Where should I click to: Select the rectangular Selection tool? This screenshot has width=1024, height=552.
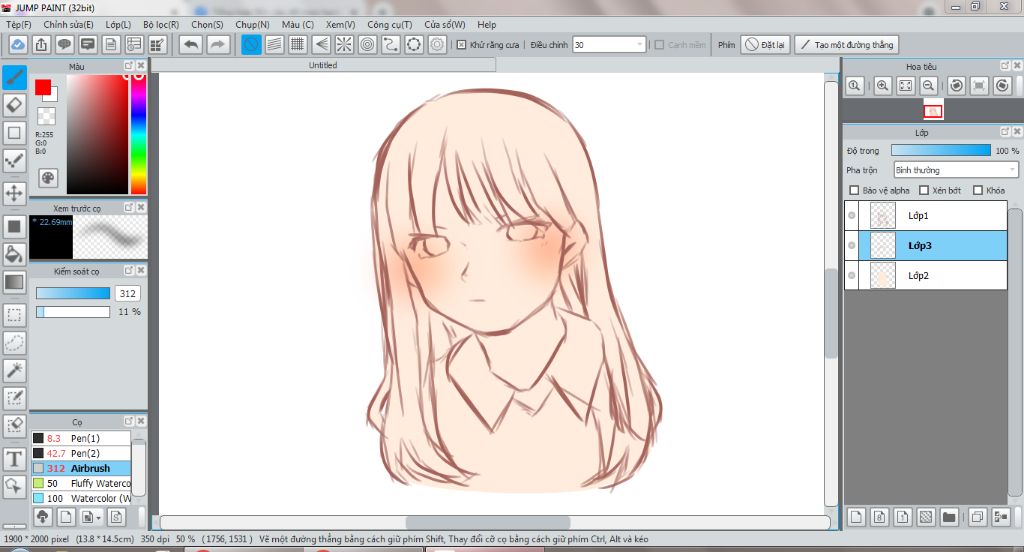tap(14, 315)
